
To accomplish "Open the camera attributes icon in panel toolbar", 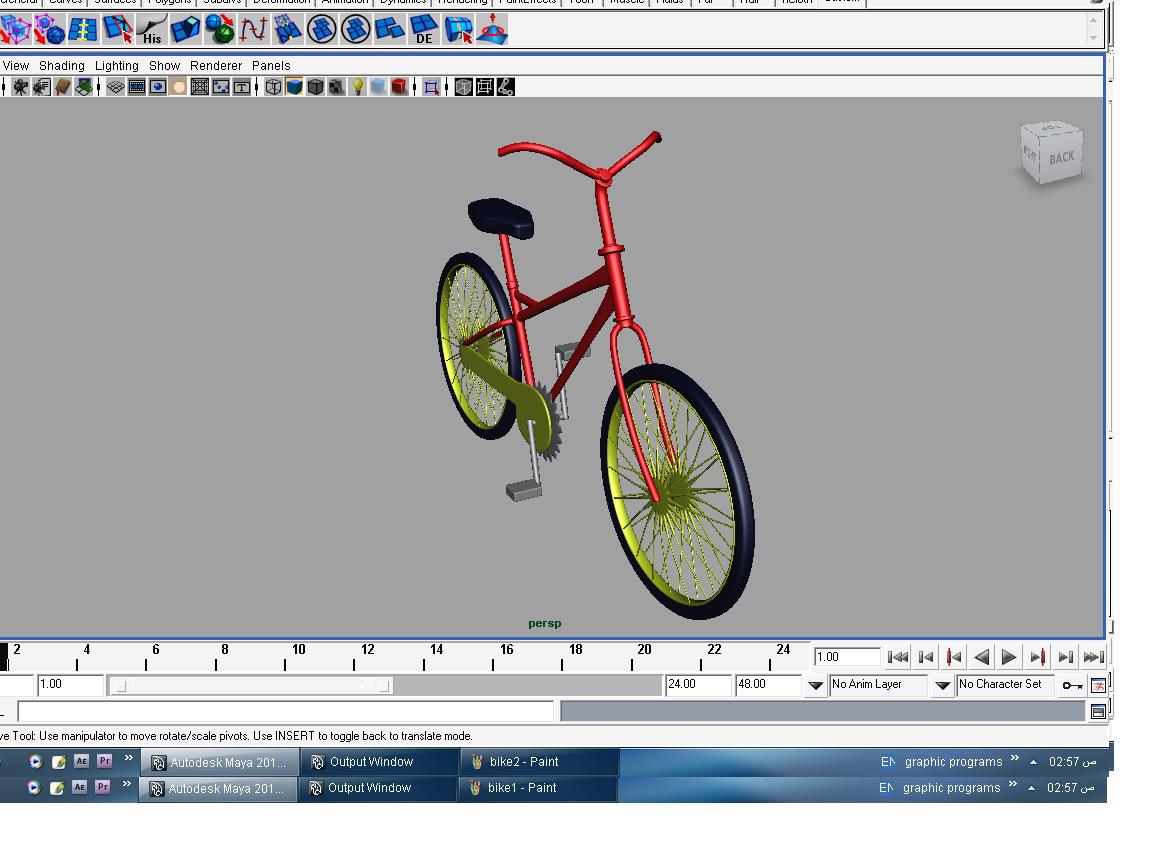I will (41, 87).
